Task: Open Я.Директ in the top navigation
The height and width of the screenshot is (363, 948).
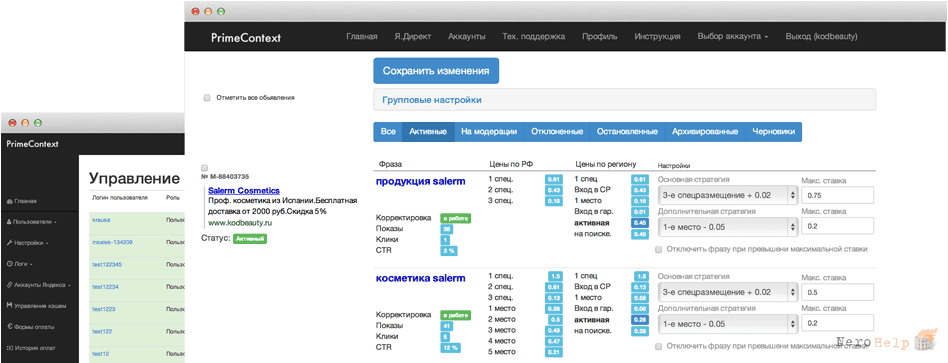Action: pos(413,36)
